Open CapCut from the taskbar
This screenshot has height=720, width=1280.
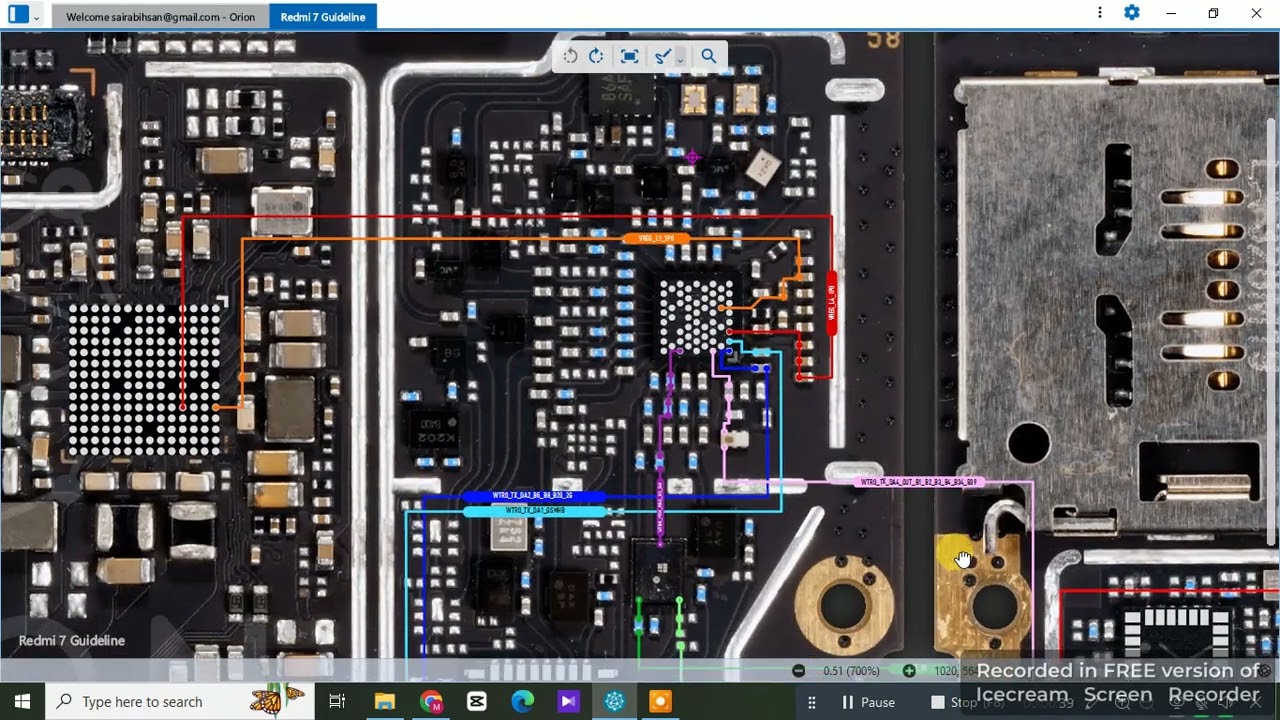click(x=477, y=702)
